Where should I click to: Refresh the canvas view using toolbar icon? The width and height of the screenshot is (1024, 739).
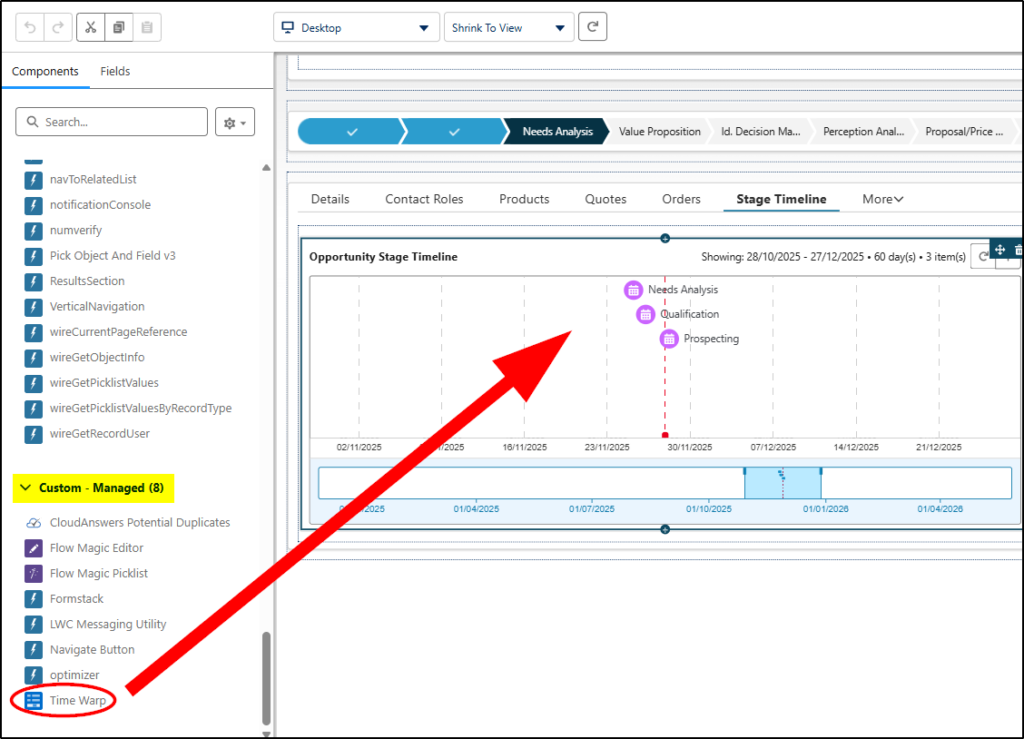point(592,28)
